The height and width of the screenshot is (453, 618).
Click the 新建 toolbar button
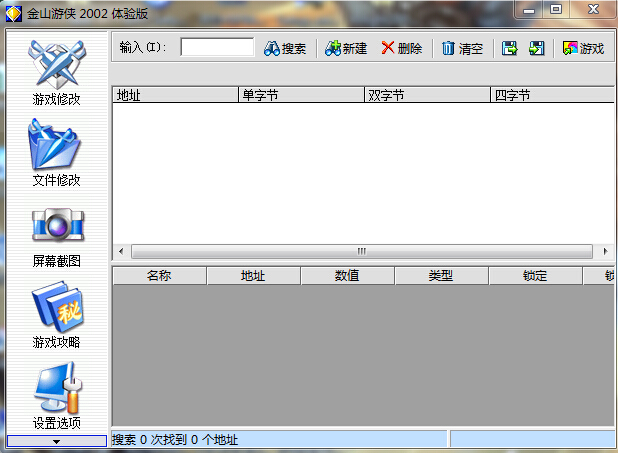[346, 48]
